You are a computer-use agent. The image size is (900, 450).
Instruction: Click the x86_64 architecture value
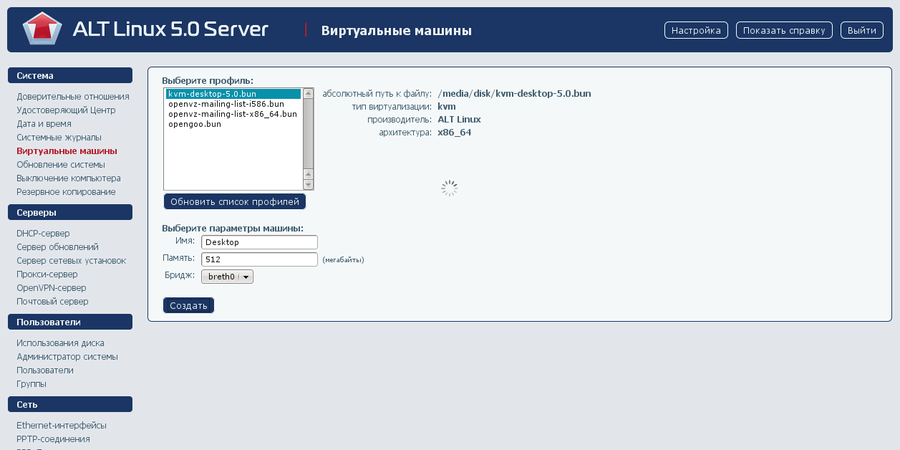[455, 133]
